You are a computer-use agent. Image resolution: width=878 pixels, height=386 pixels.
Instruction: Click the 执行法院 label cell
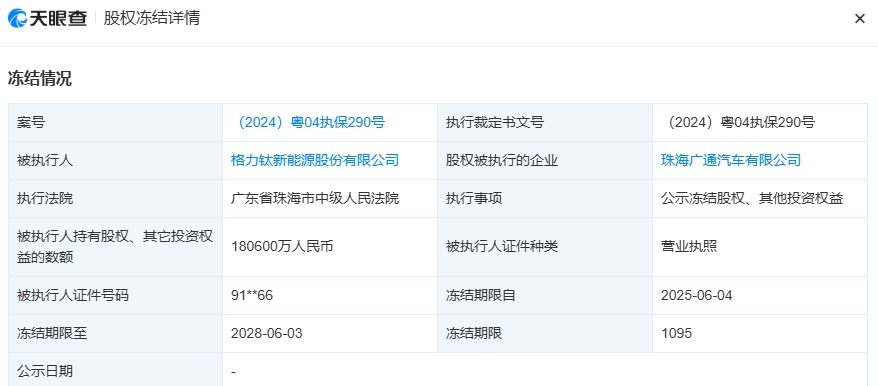click(x=115, y=199)
